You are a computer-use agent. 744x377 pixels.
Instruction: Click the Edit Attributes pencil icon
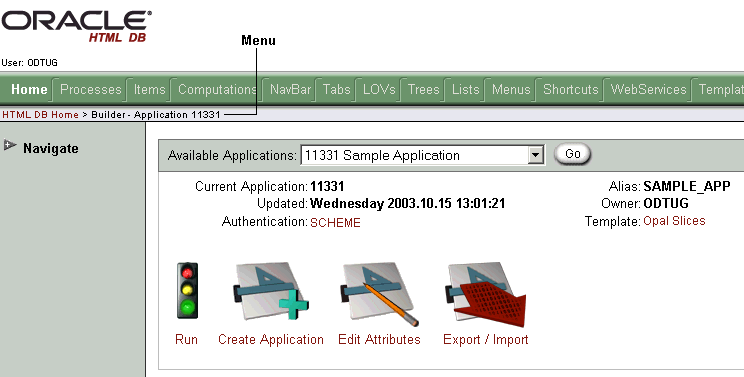coord(379,294)
